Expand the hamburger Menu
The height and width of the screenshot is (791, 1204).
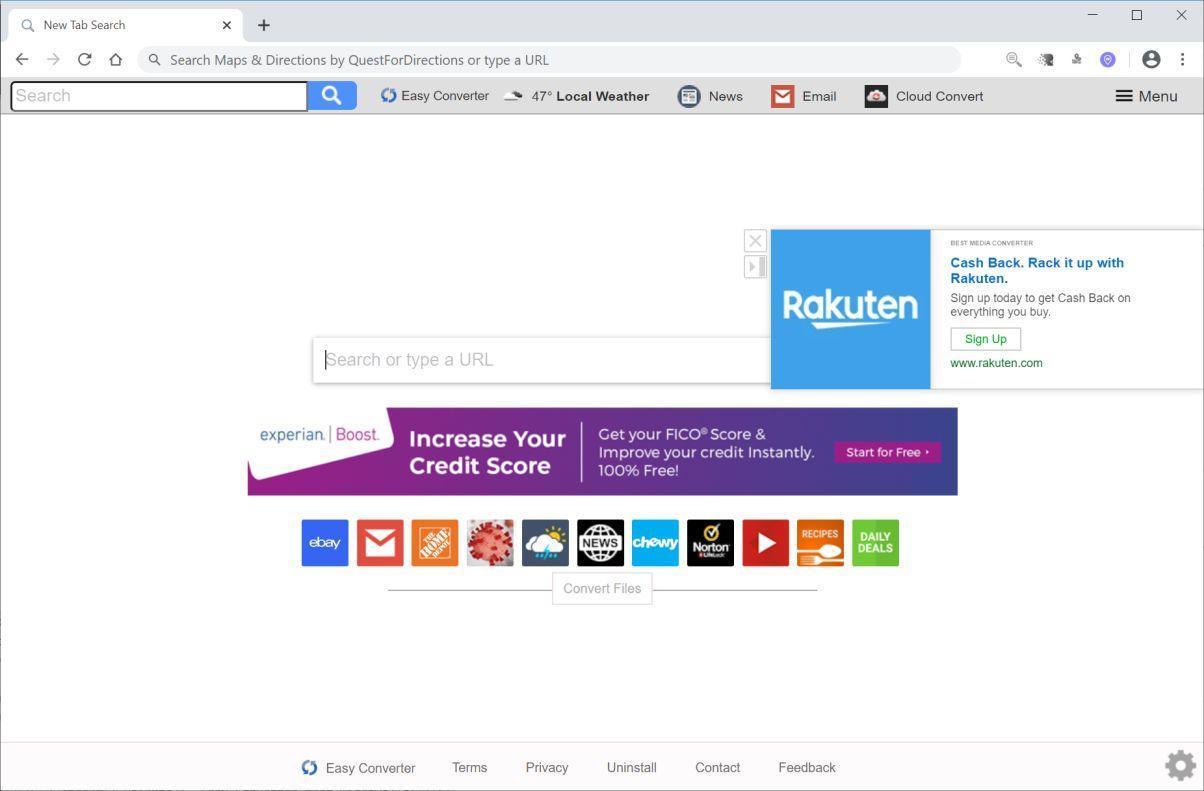point(1146,96)
